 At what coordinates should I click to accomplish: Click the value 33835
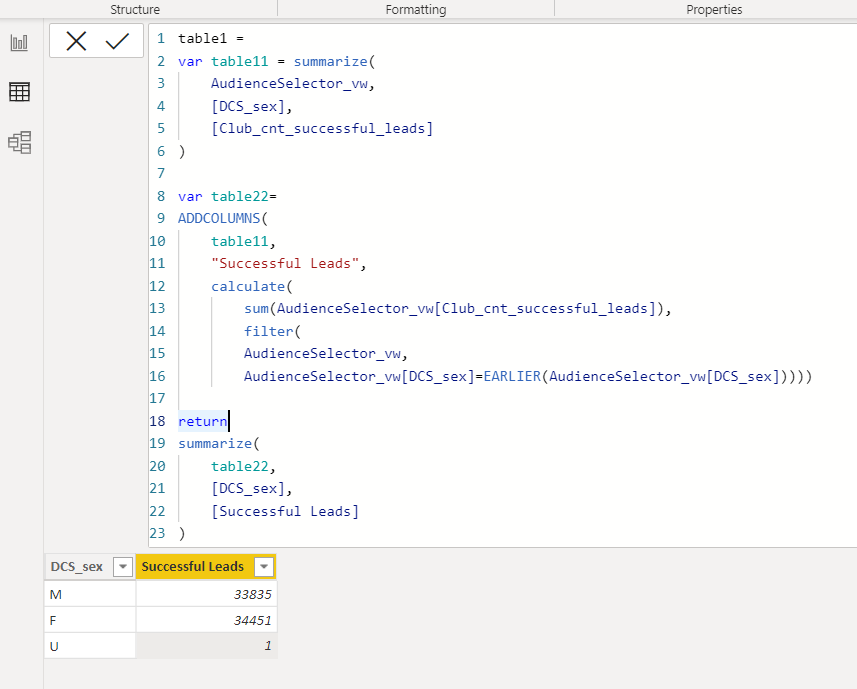tap(253, 594)
